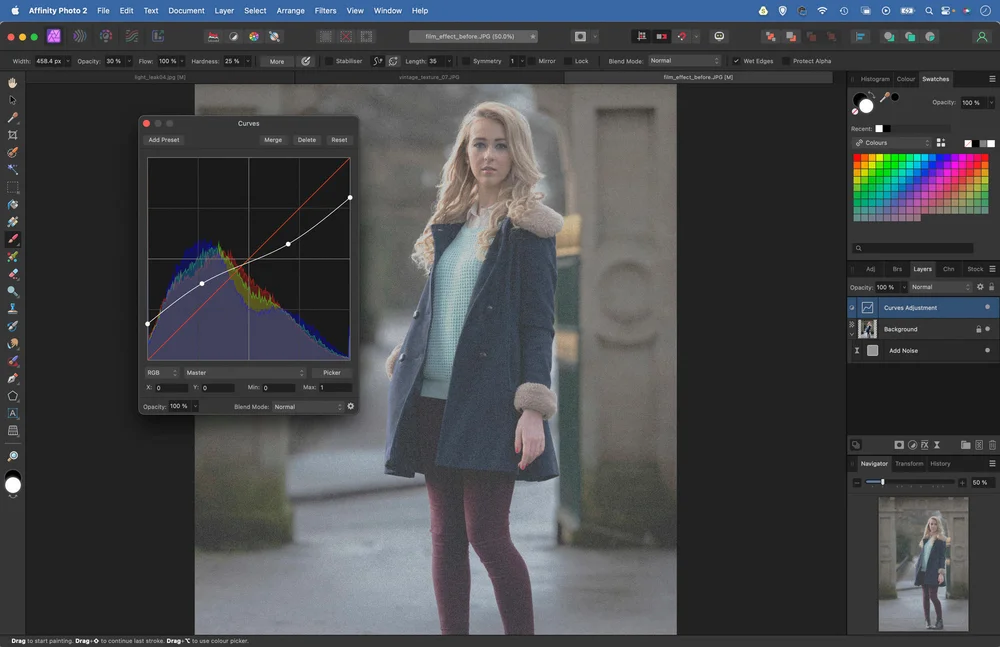This screenshot has height=647, width=1000.
Task: Open the Filters menu
Action: [x=325, y=11]
